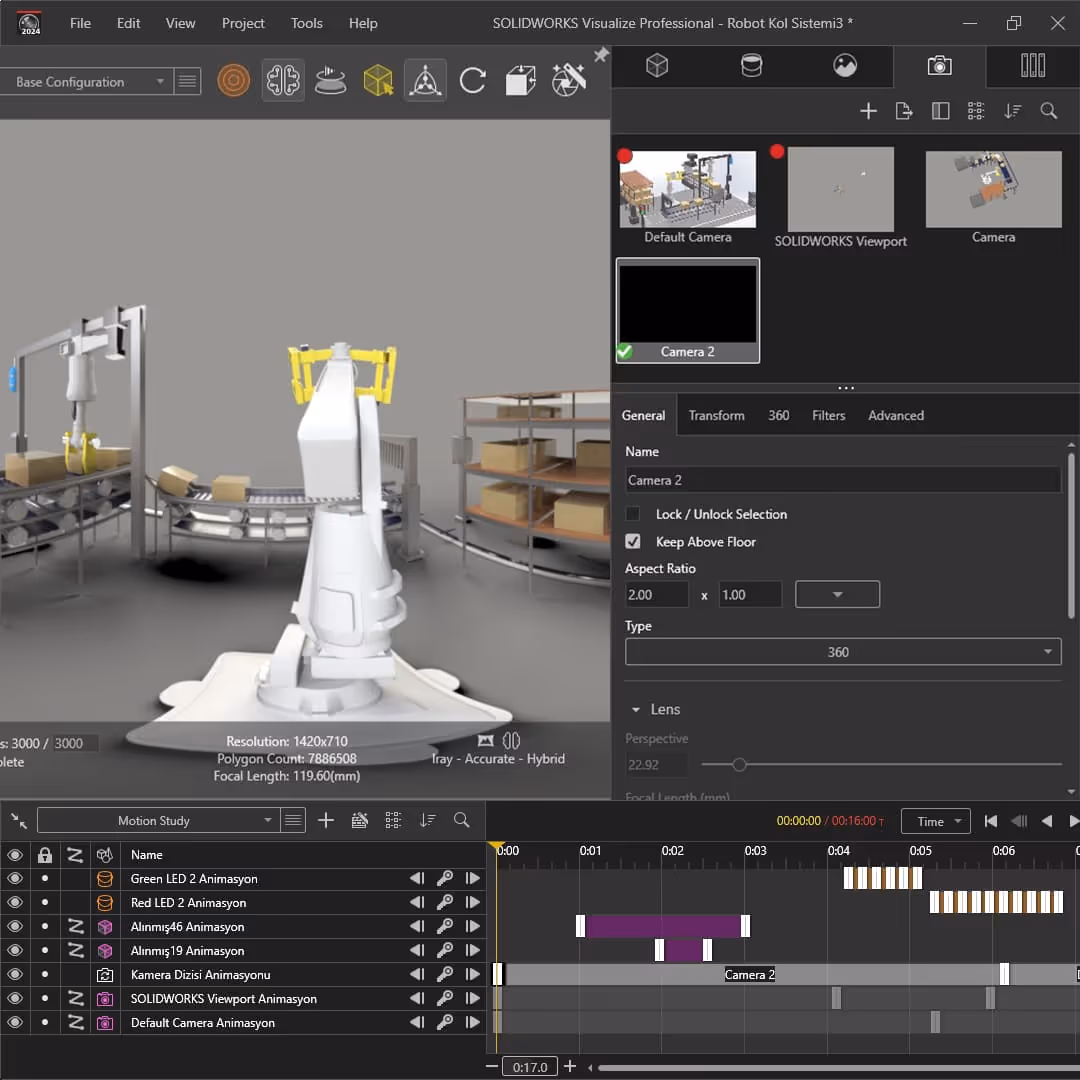Increase timeline zoom with the plus button
This screenshot has width=1080, height=1080.
click(570, 1066)
